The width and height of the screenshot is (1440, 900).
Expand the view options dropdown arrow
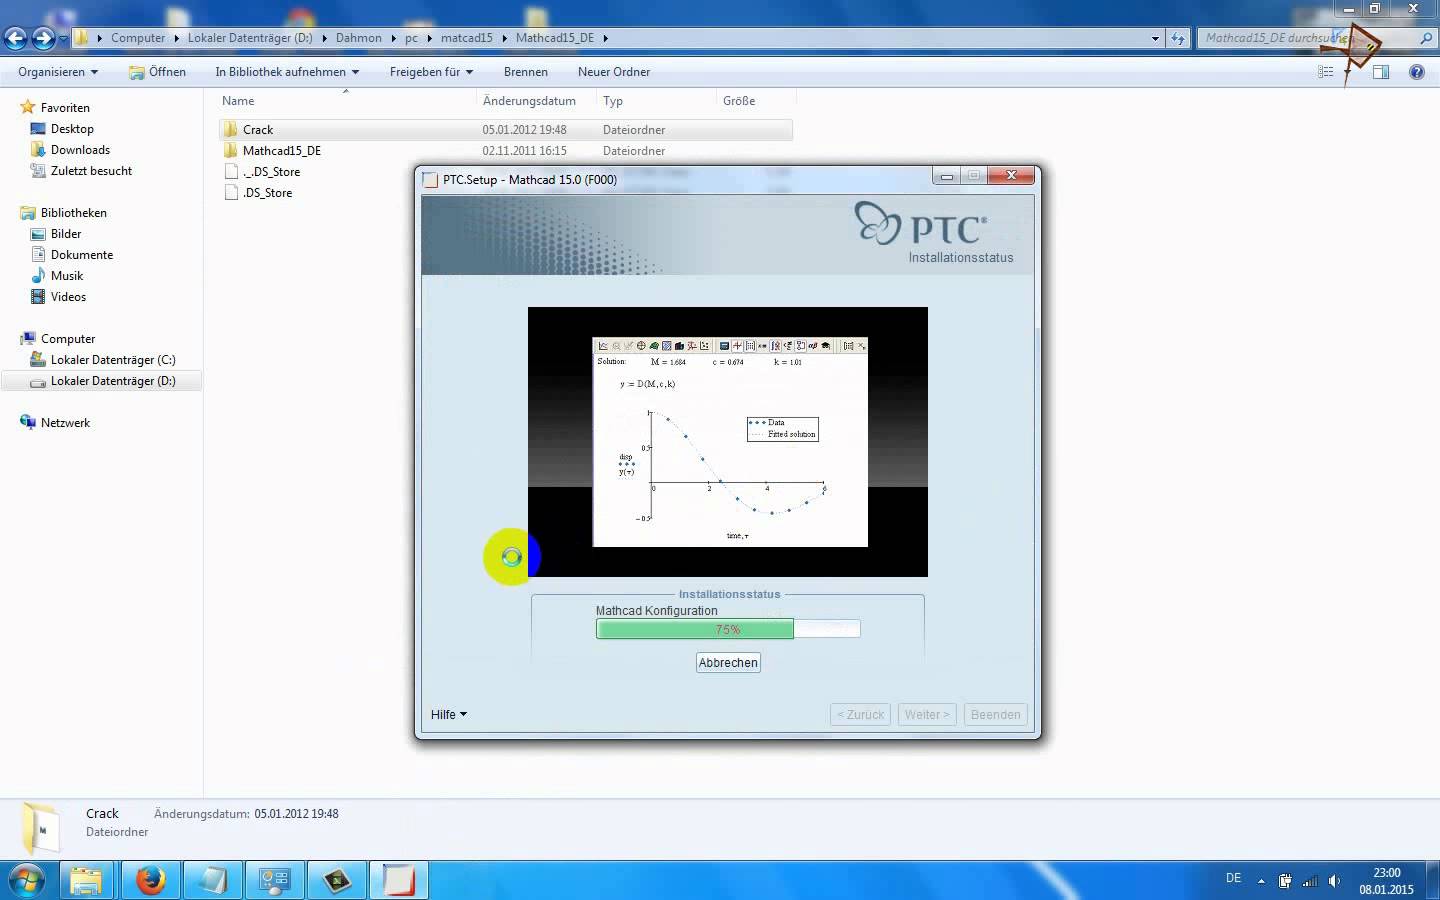(1348, 72)
